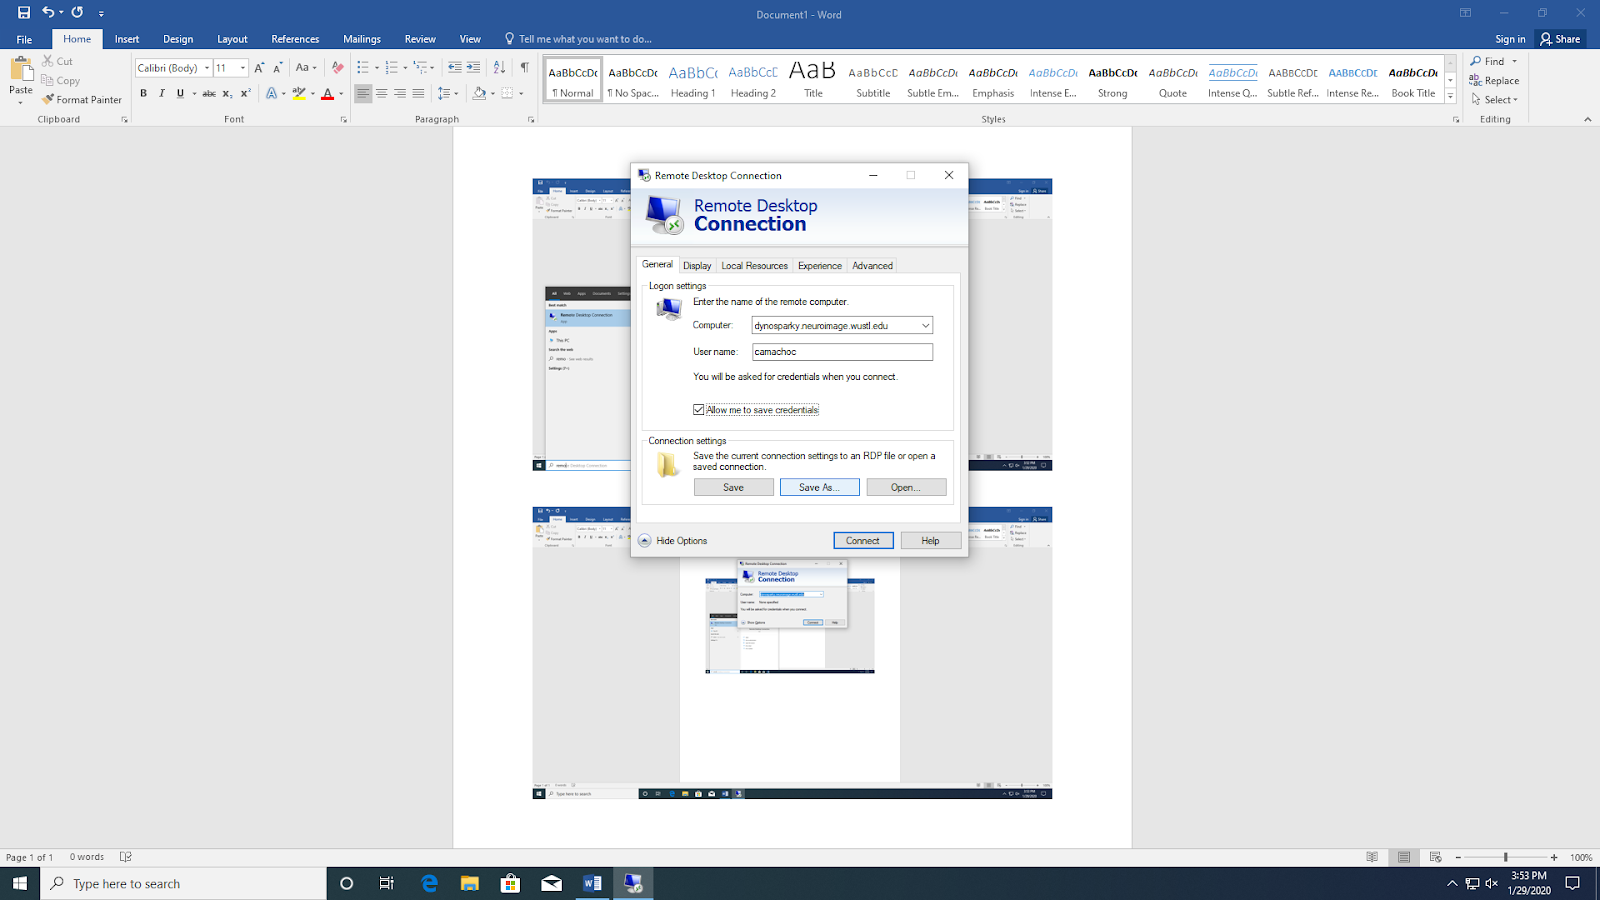
Task: Justify the paragraph text
Action: [418, 93]
